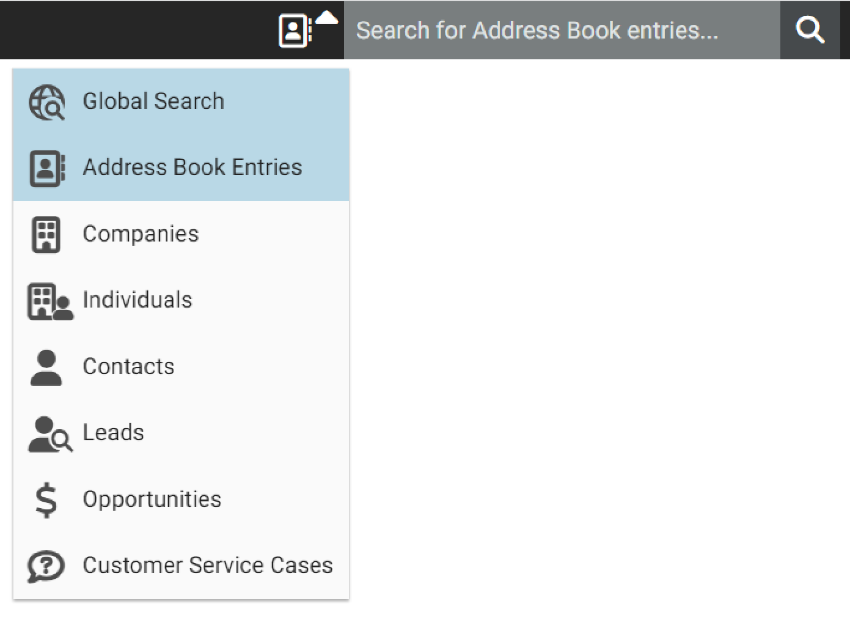This screenshot has height=620, width=850.
Task: Click the Companies building icon
Action: tap(46, 234)
